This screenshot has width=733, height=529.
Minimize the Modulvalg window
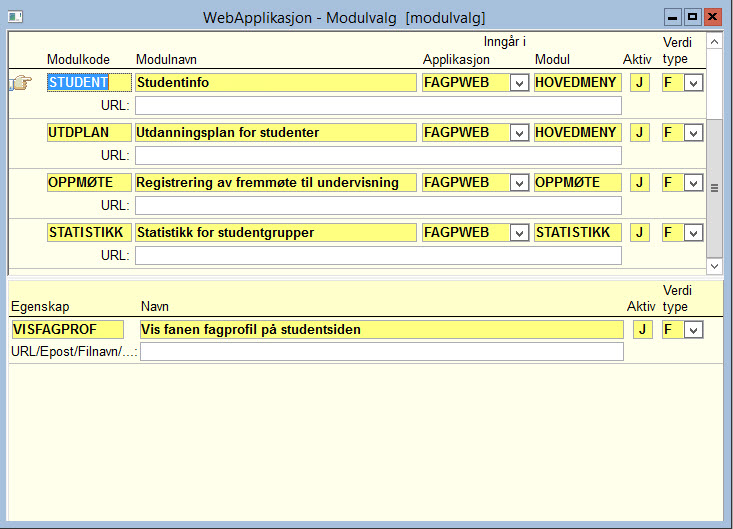(x=672, y=17)
